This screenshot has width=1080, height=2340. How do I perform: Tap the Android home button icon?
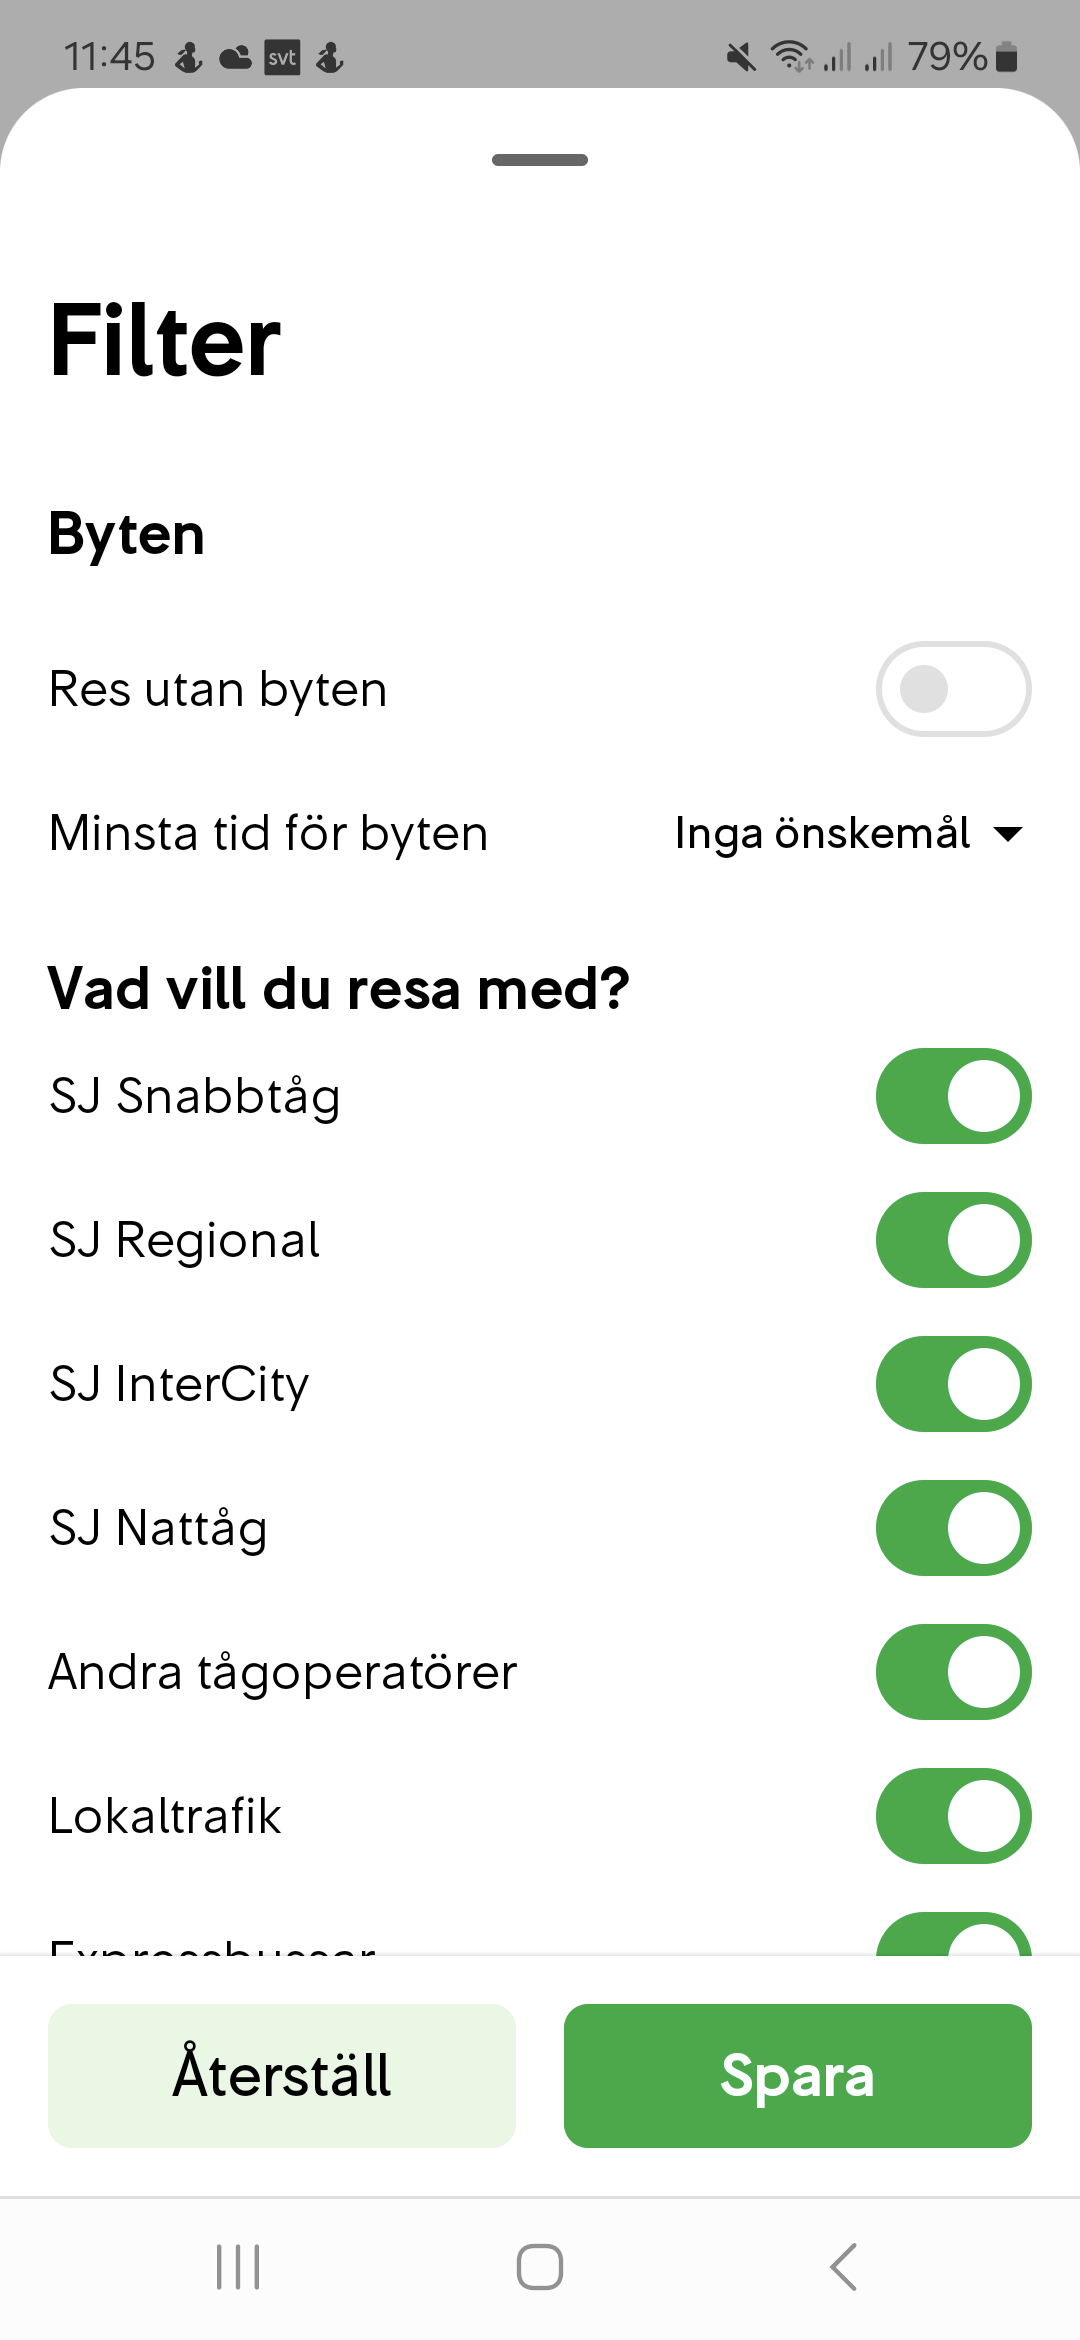pos(540,2267)
